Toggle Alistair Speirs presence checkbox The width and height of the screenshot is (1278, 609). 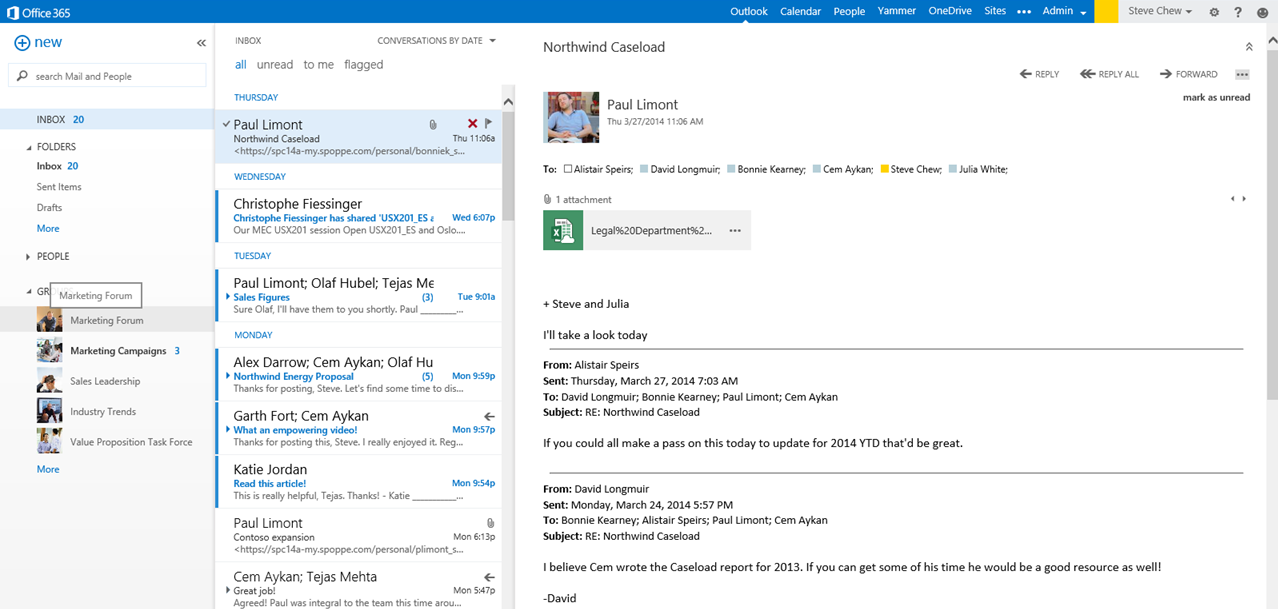568,170
